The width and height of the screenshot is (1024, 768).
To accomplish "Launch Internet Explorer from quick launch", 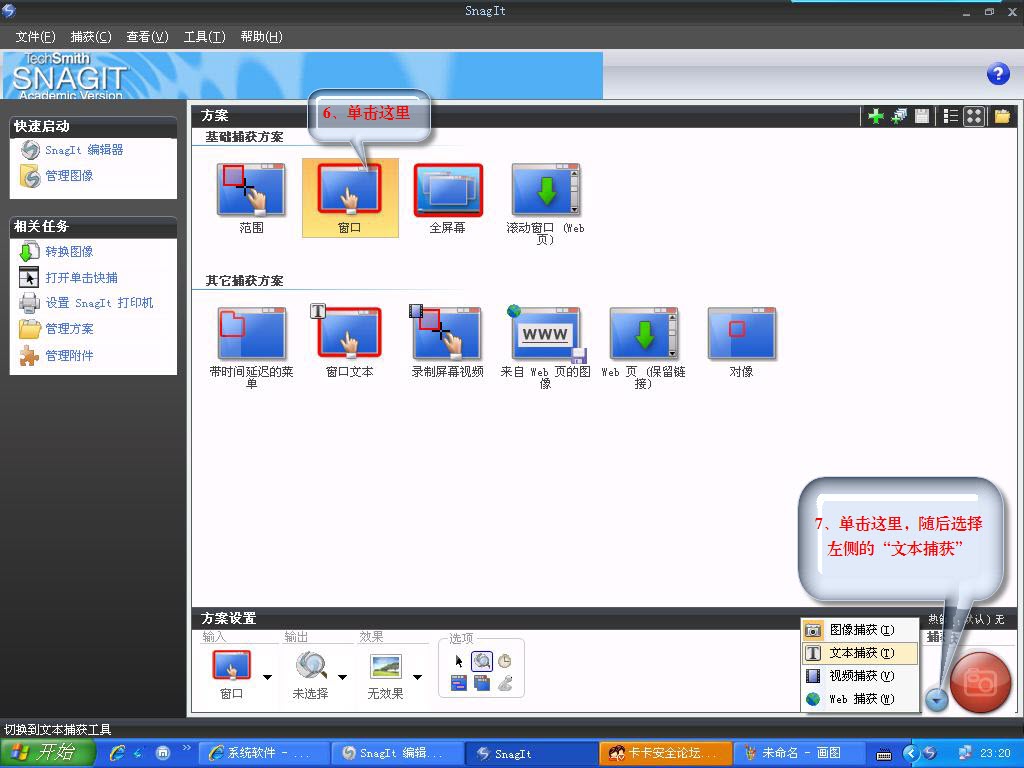I will (117, 753).
